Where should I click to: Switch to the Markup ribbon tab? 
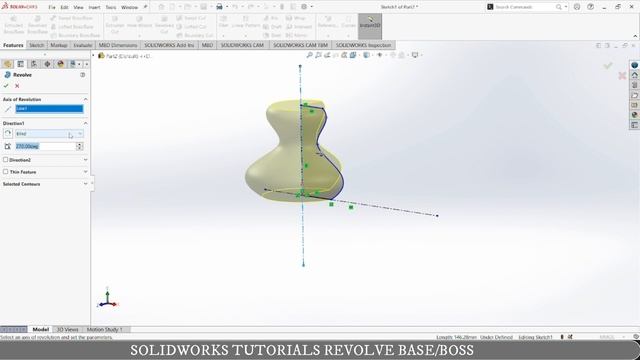[58, 45]
